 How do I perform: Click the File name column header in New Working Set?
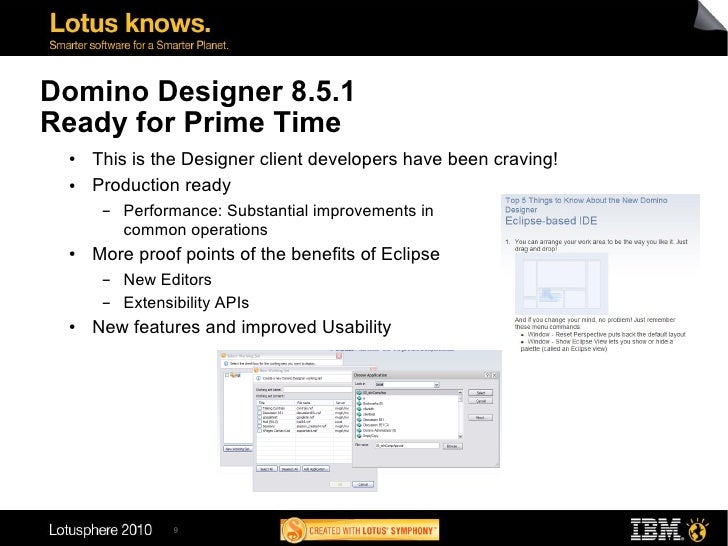(x=315, y=403)
